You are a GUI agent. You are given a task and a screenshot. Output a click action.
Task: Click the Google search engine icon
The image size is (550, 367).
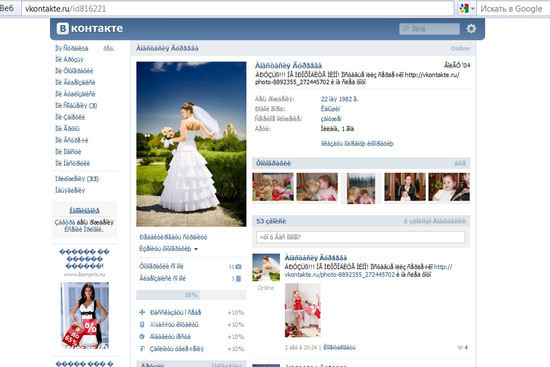coord(464,8)
